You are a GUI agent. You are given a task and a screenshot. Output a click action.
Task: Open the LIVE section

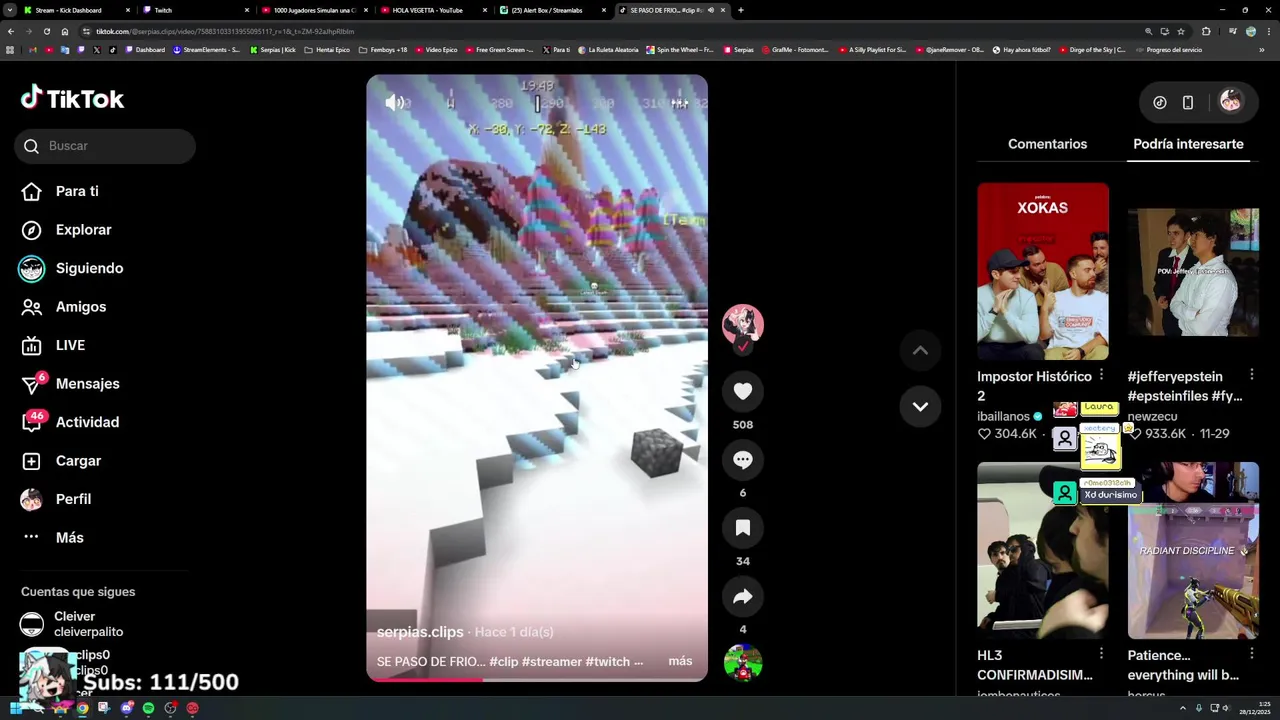[54, 345]
